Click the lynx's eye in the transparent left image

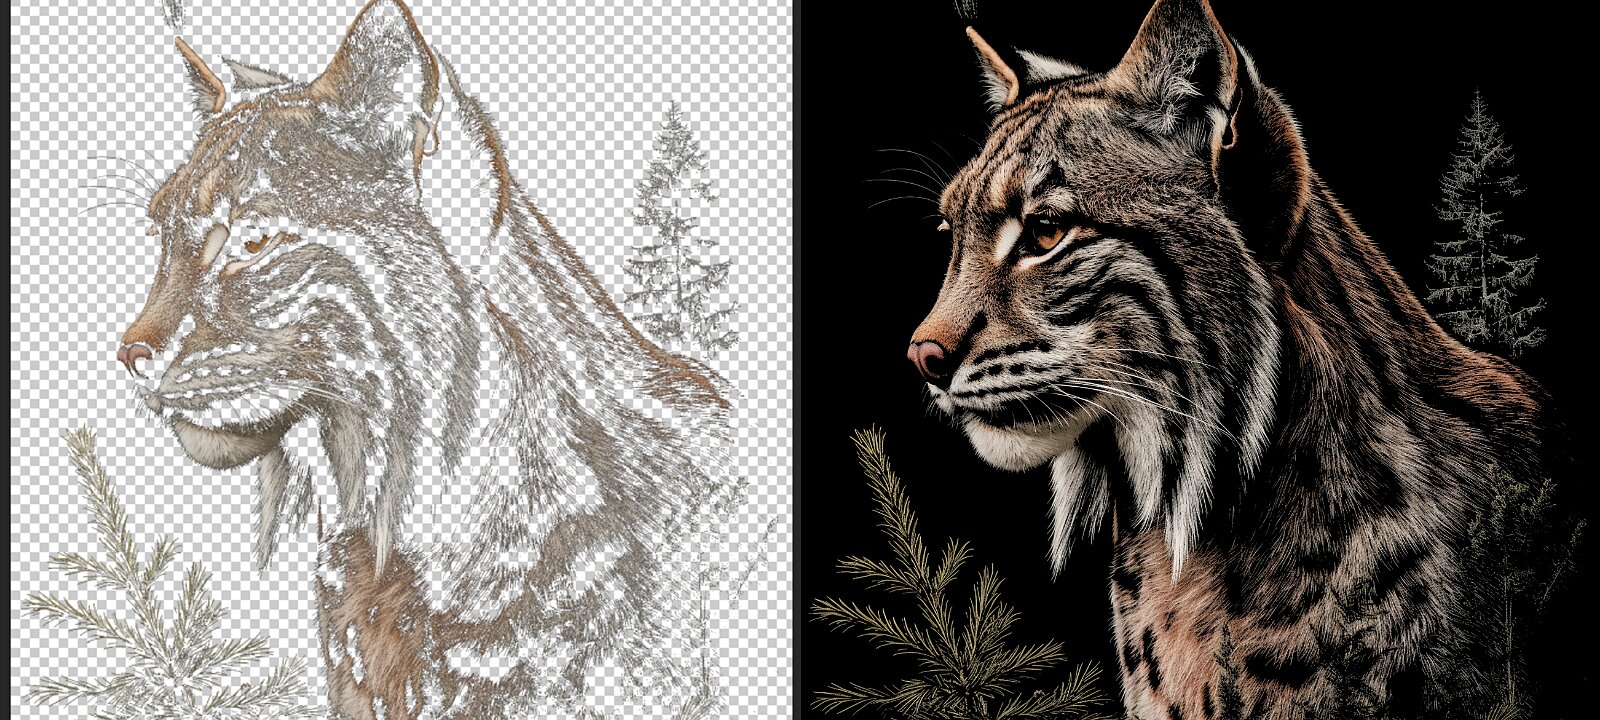coord(256,242)
